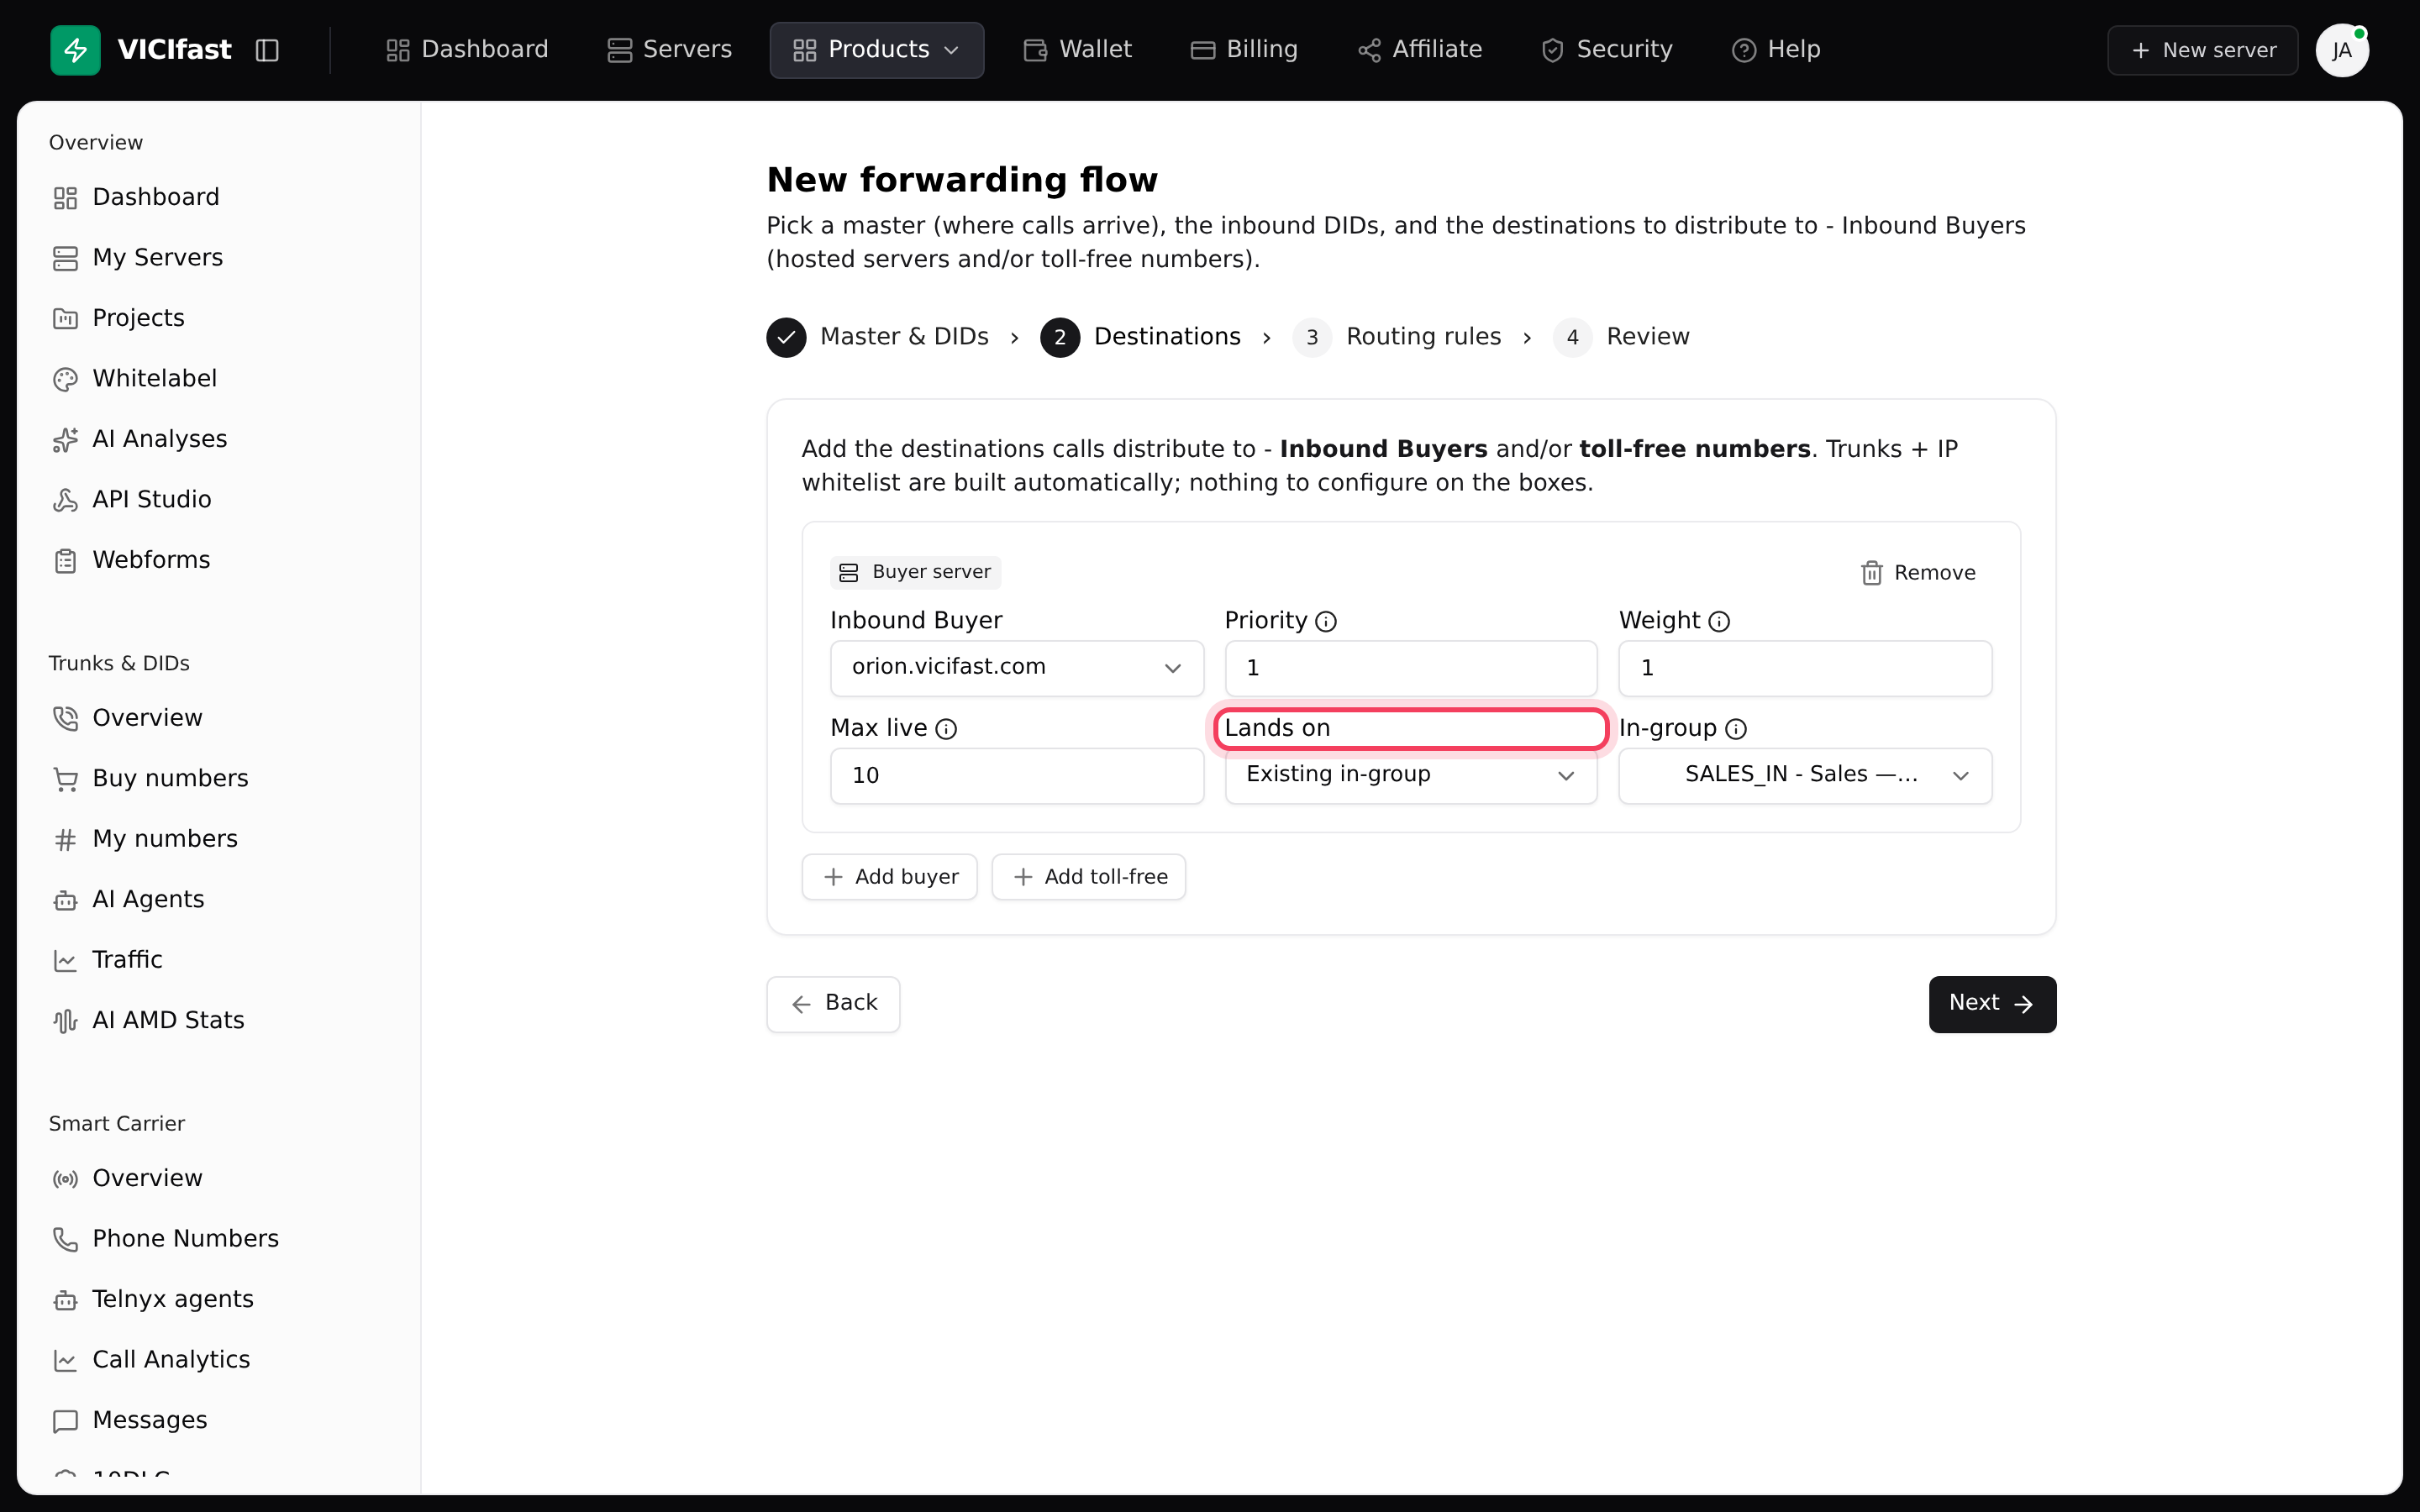This screenshot has width=2420, height=1512.
Task: Expand the Products menu
Action: click(876, 50)
